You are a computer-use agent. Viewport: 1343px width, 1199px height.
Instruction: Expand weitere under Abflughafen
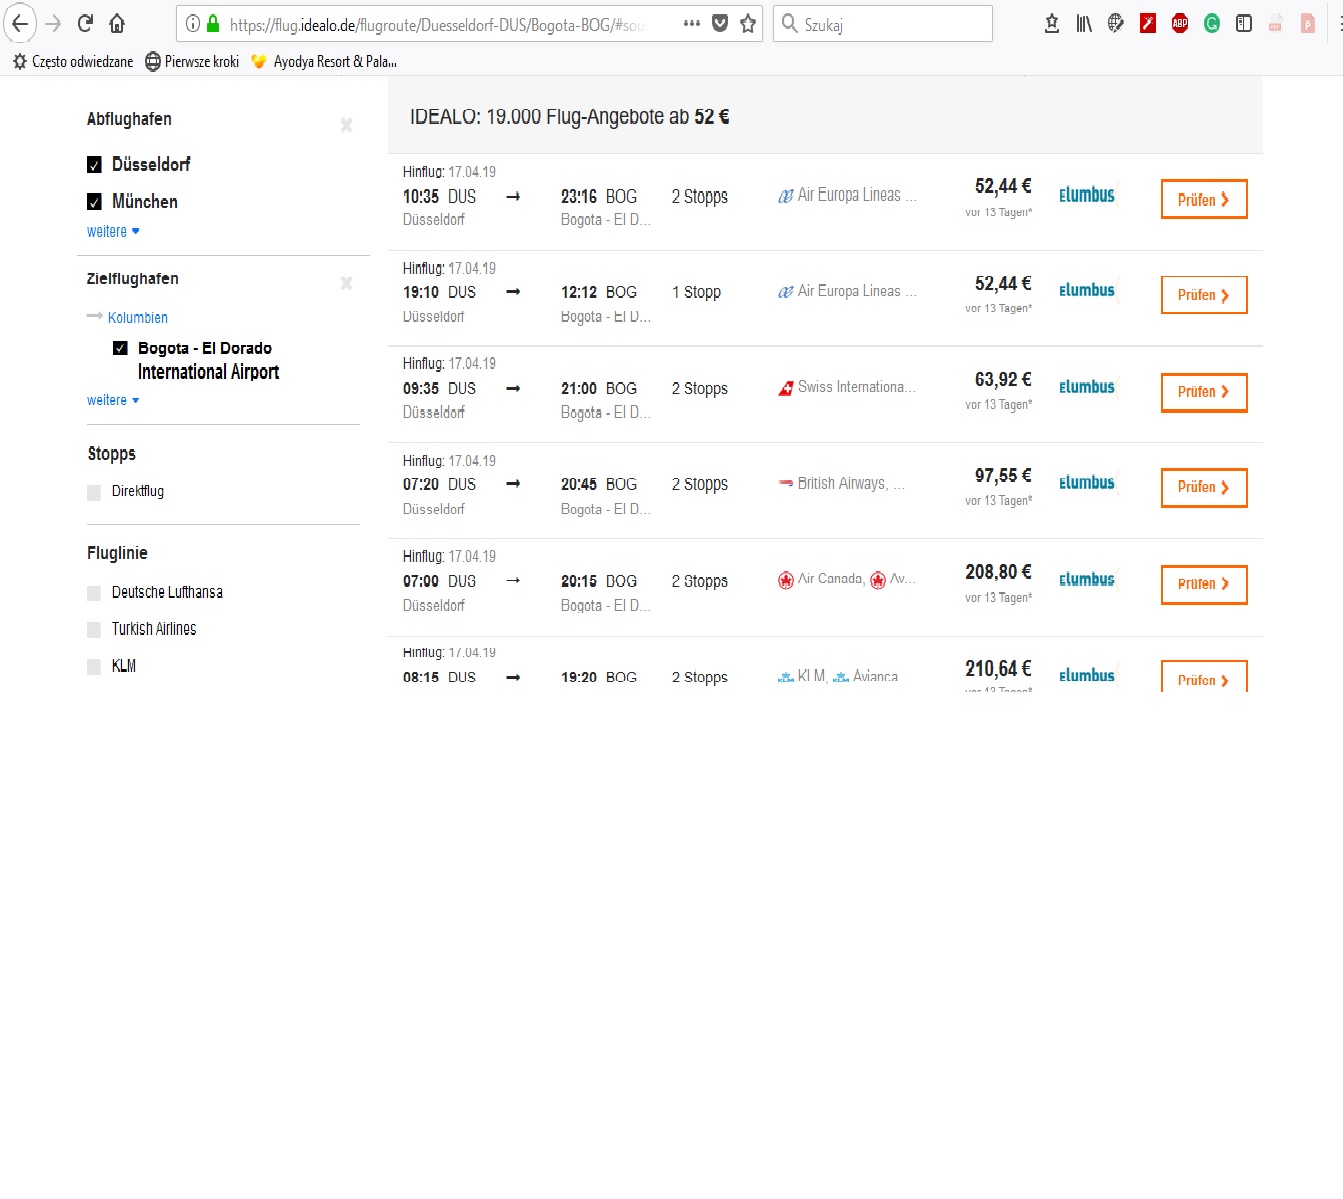113,231
